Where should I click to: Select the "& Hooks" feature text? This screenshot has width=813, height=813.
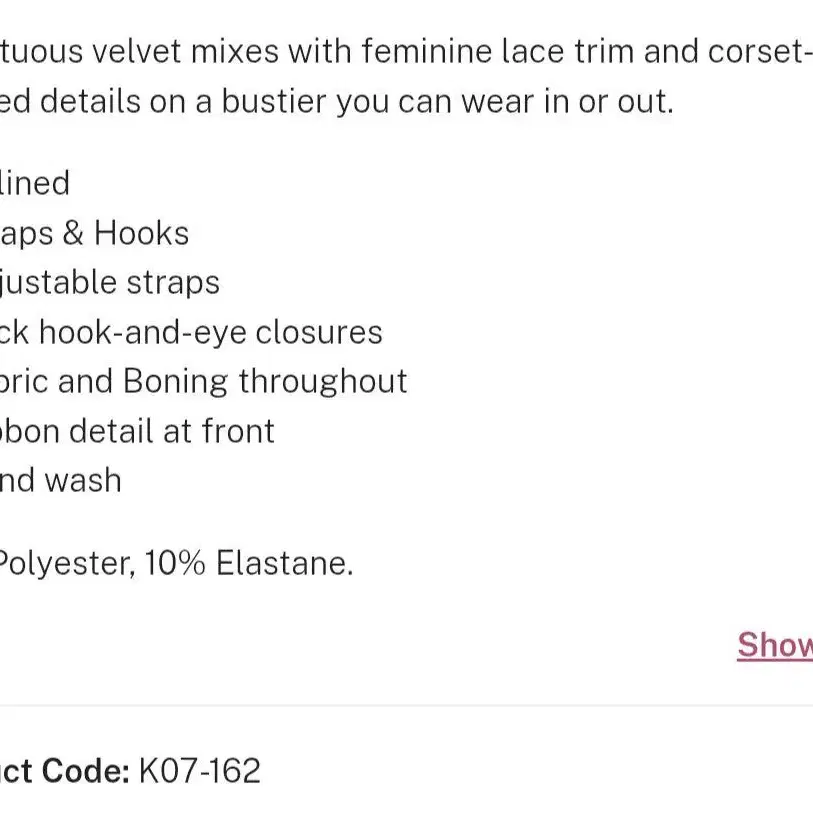125,233
